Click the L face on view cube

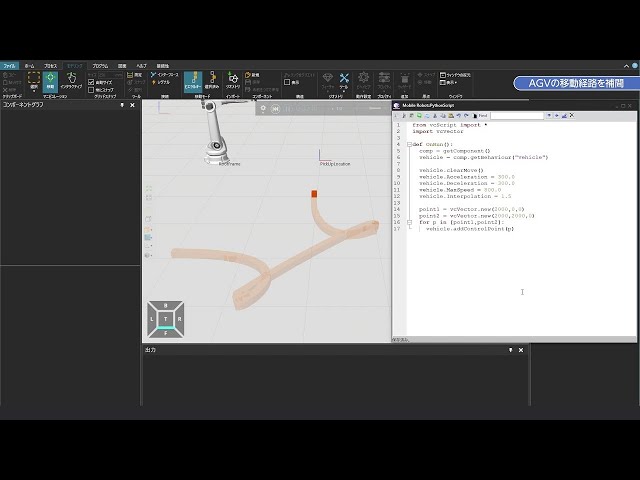(151, 319)
